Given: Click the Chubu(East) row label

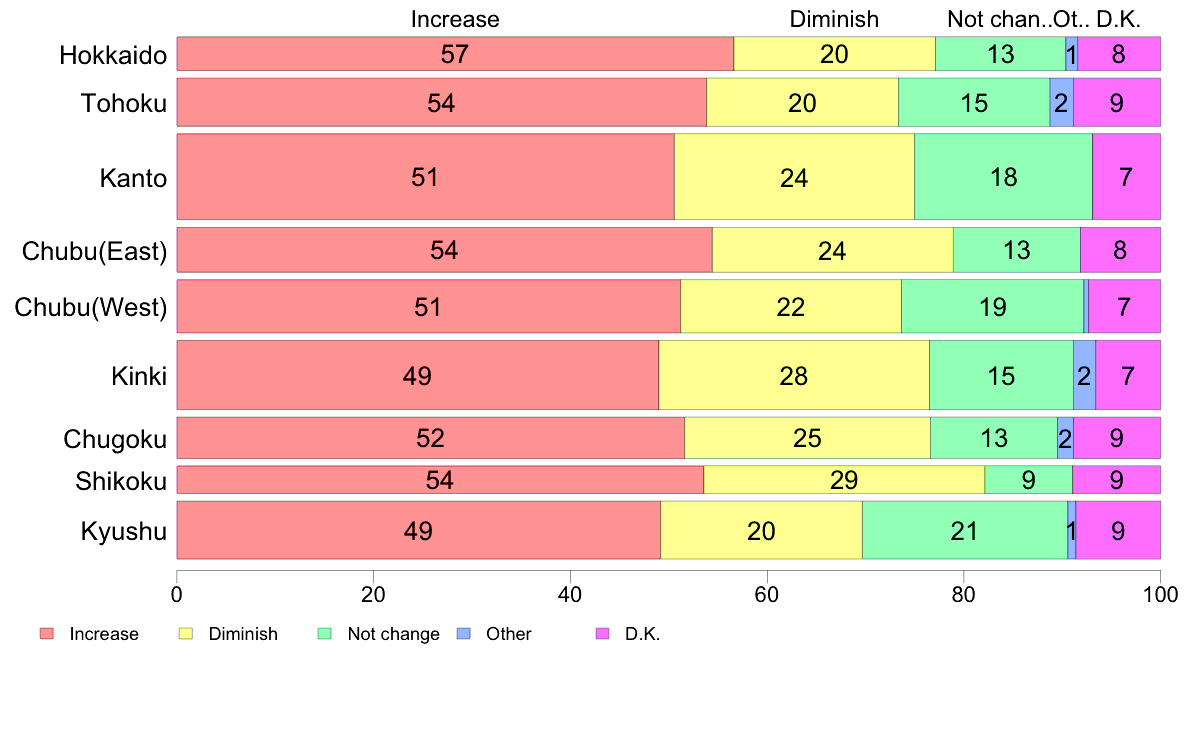Looking at the screenshot, I should pyautogui.click(x=94, y=251).
